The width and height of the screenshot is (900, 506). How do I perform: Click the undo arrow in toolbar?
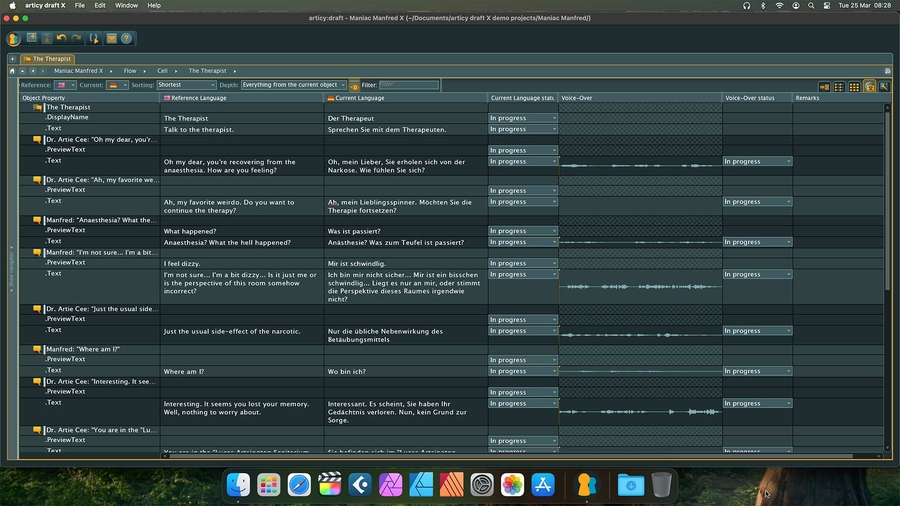pyautogui.click(x=61, y=39)
